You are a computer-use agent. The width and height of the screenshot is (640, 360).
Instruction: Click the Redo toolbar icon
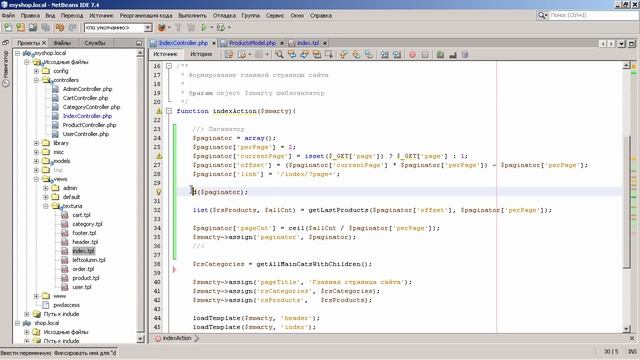[73, 28]
